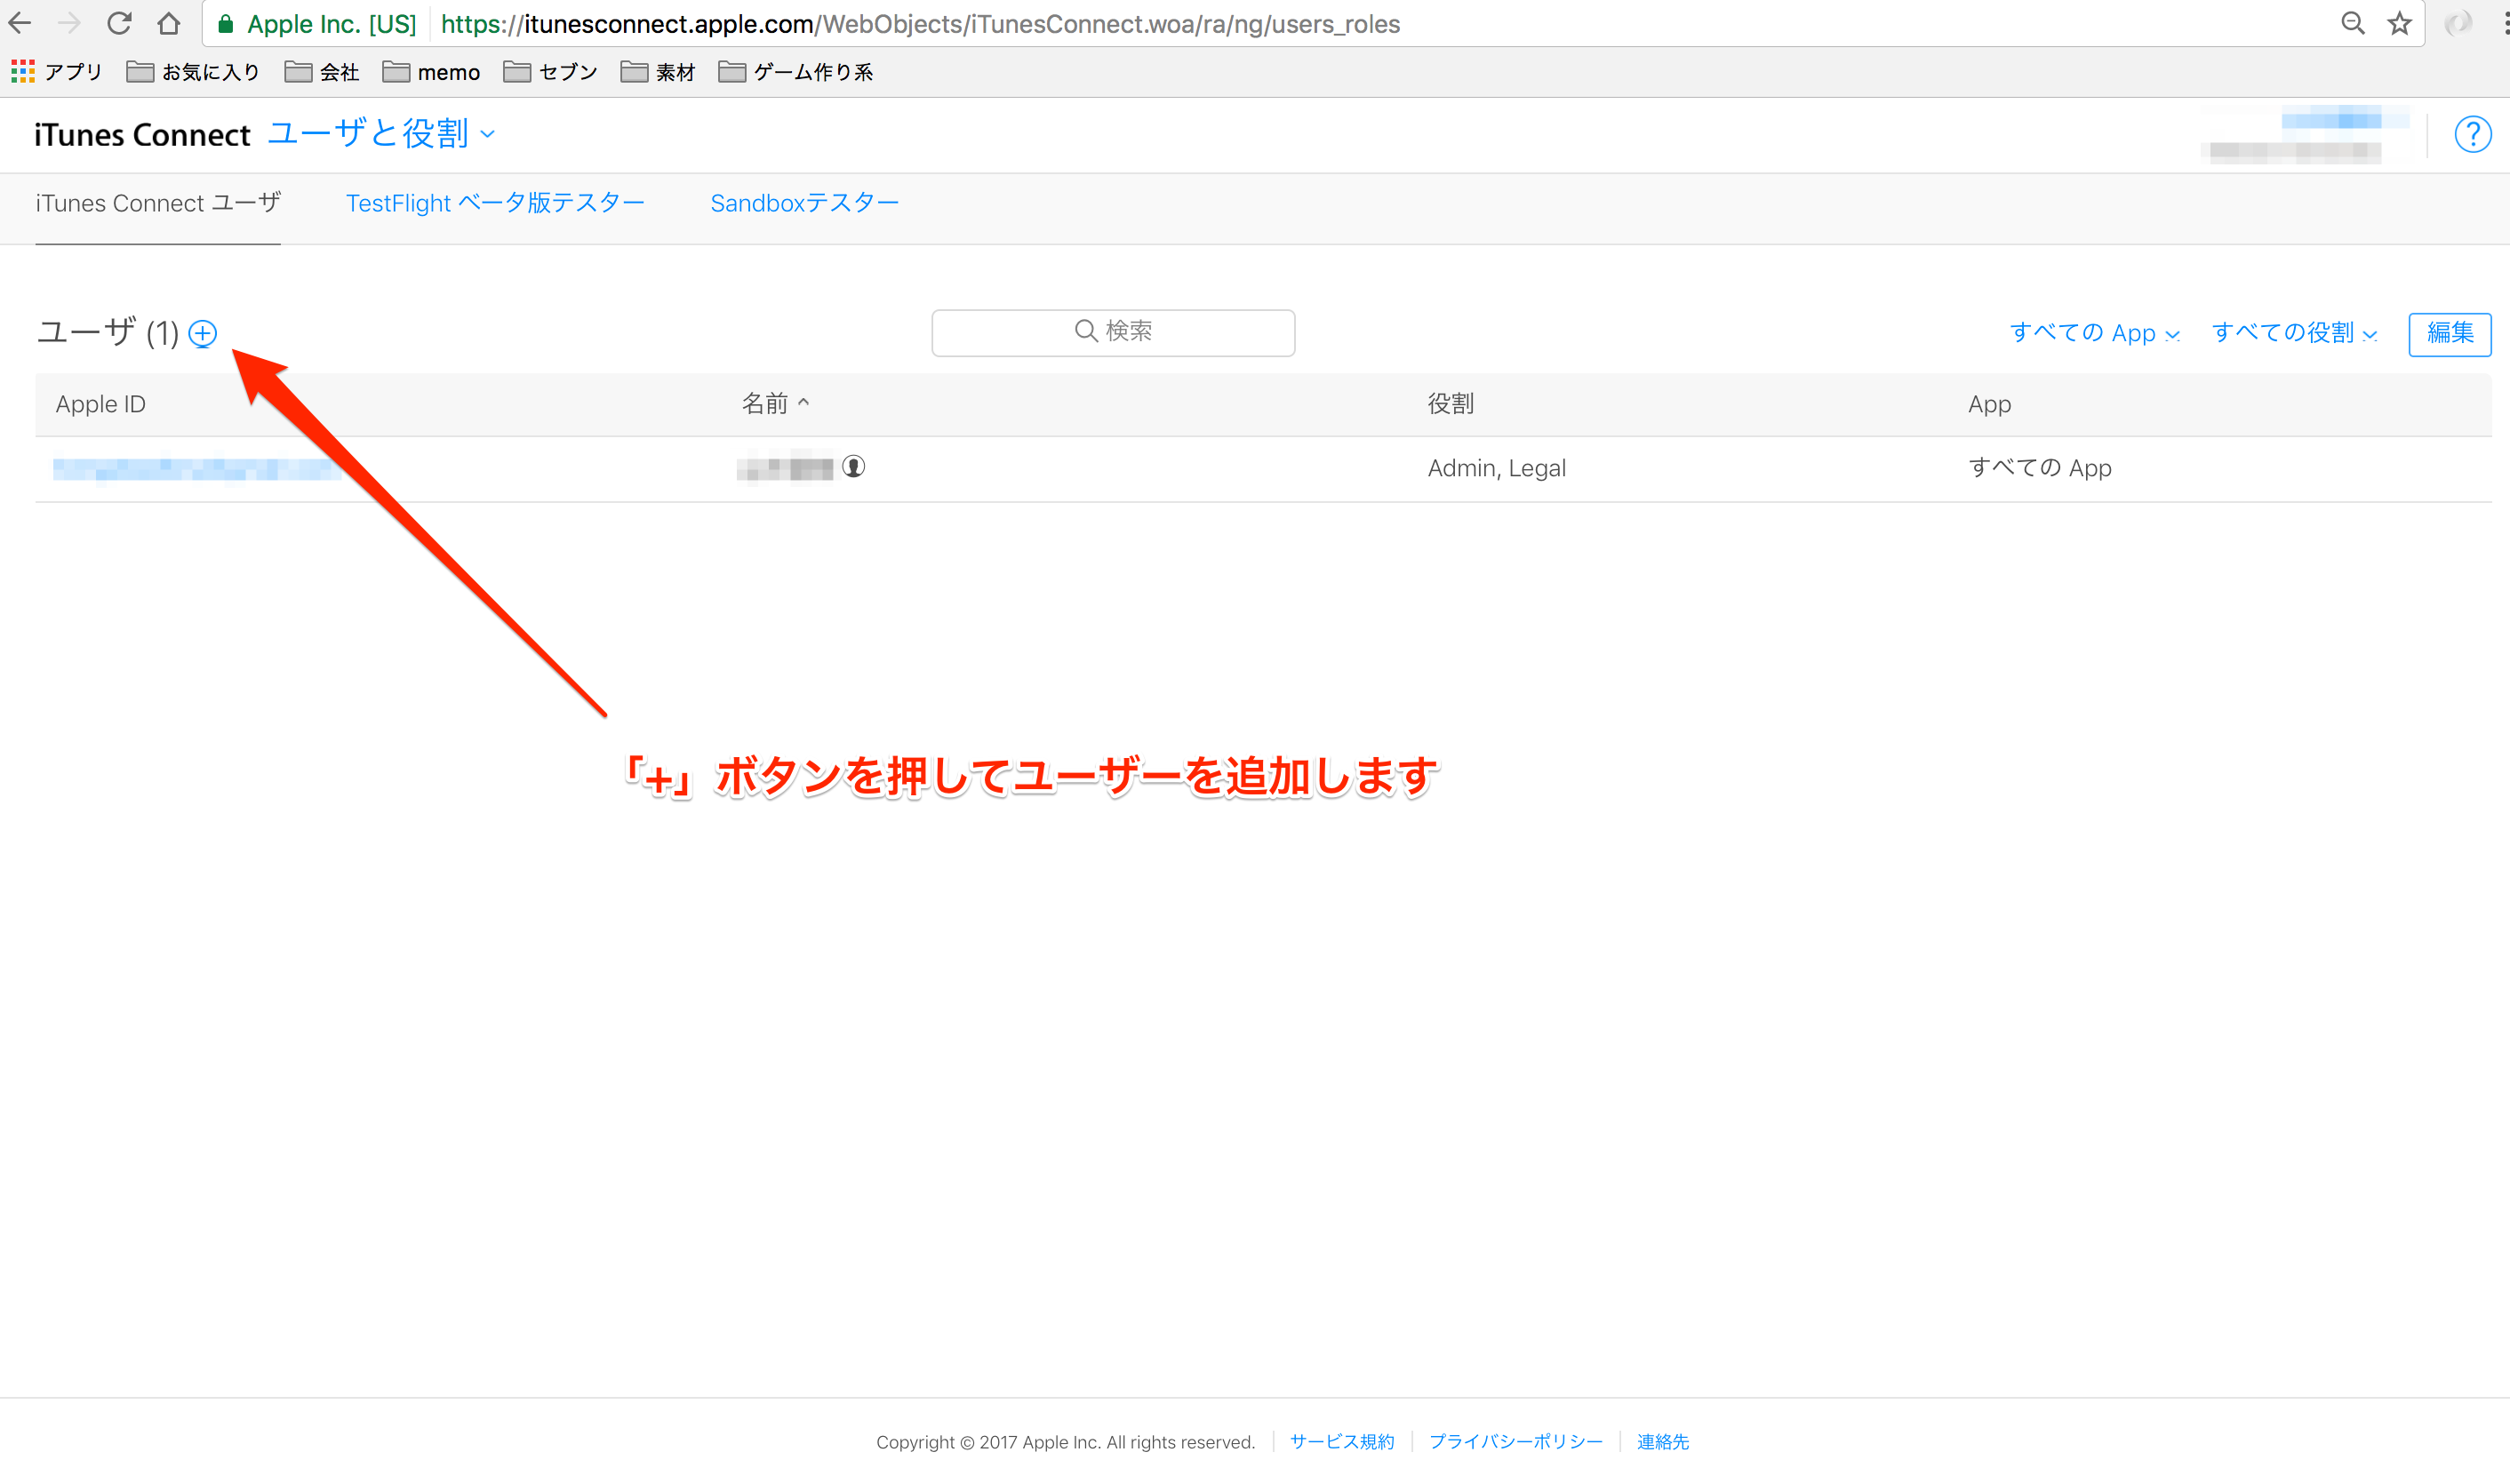Screen dimensions: 2510x1484
Task: Click the plus icon to add a user
Action: tap(203, 333)
